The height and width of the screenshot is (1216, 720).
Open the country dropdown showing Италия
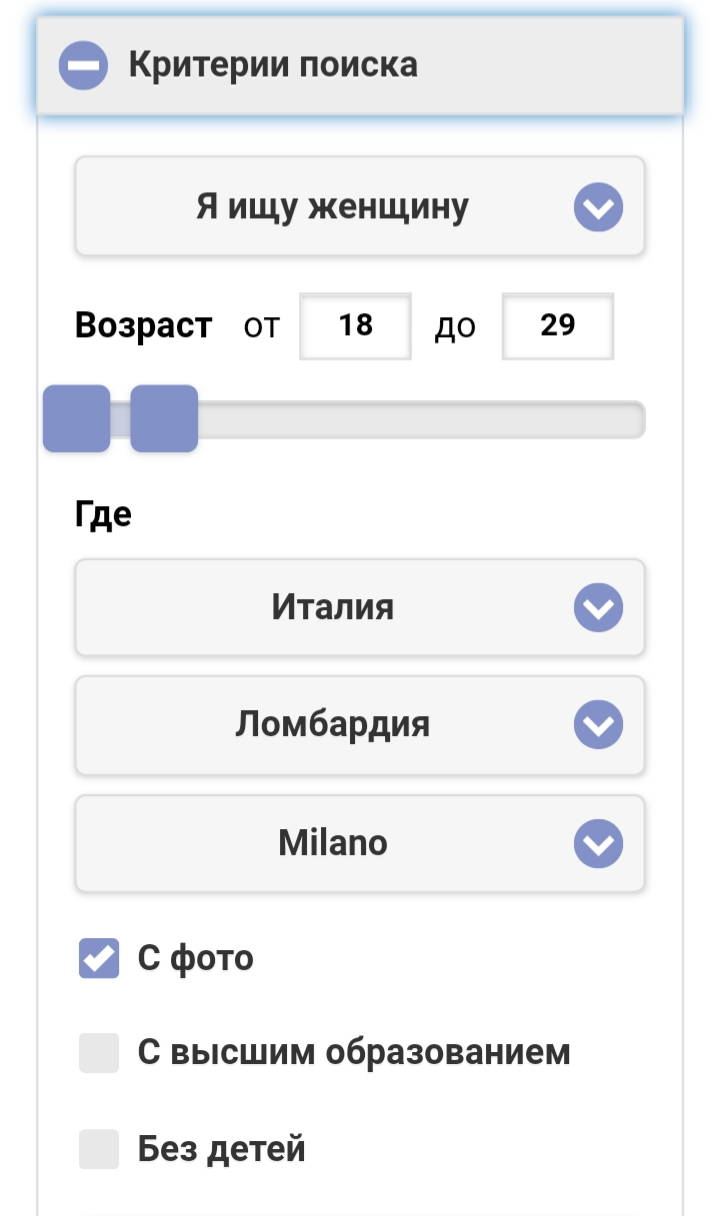click(332, 607)
